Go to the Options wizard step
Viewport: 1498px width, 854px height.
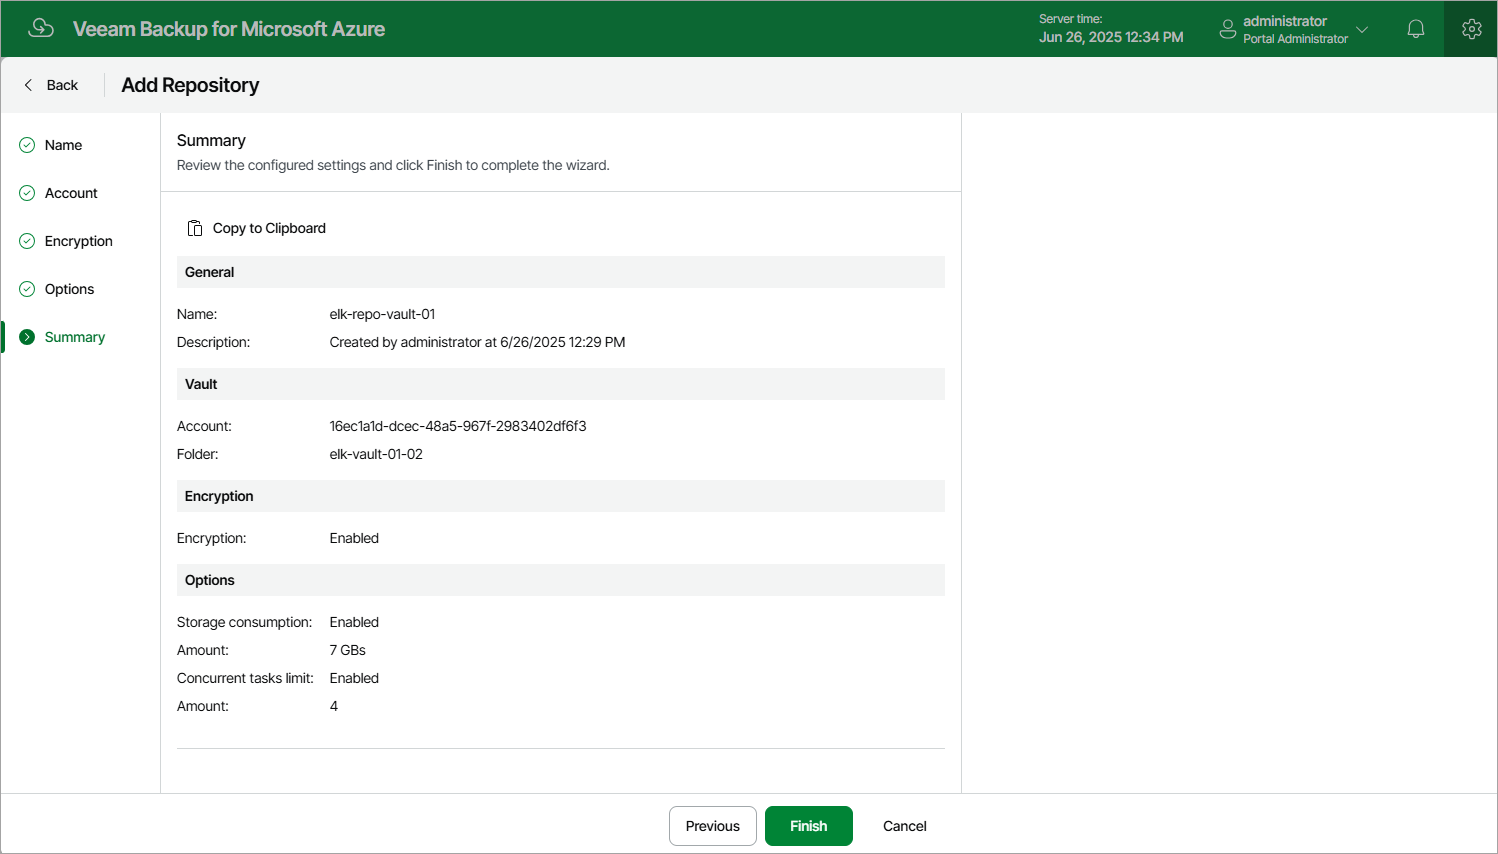(69, 289)
